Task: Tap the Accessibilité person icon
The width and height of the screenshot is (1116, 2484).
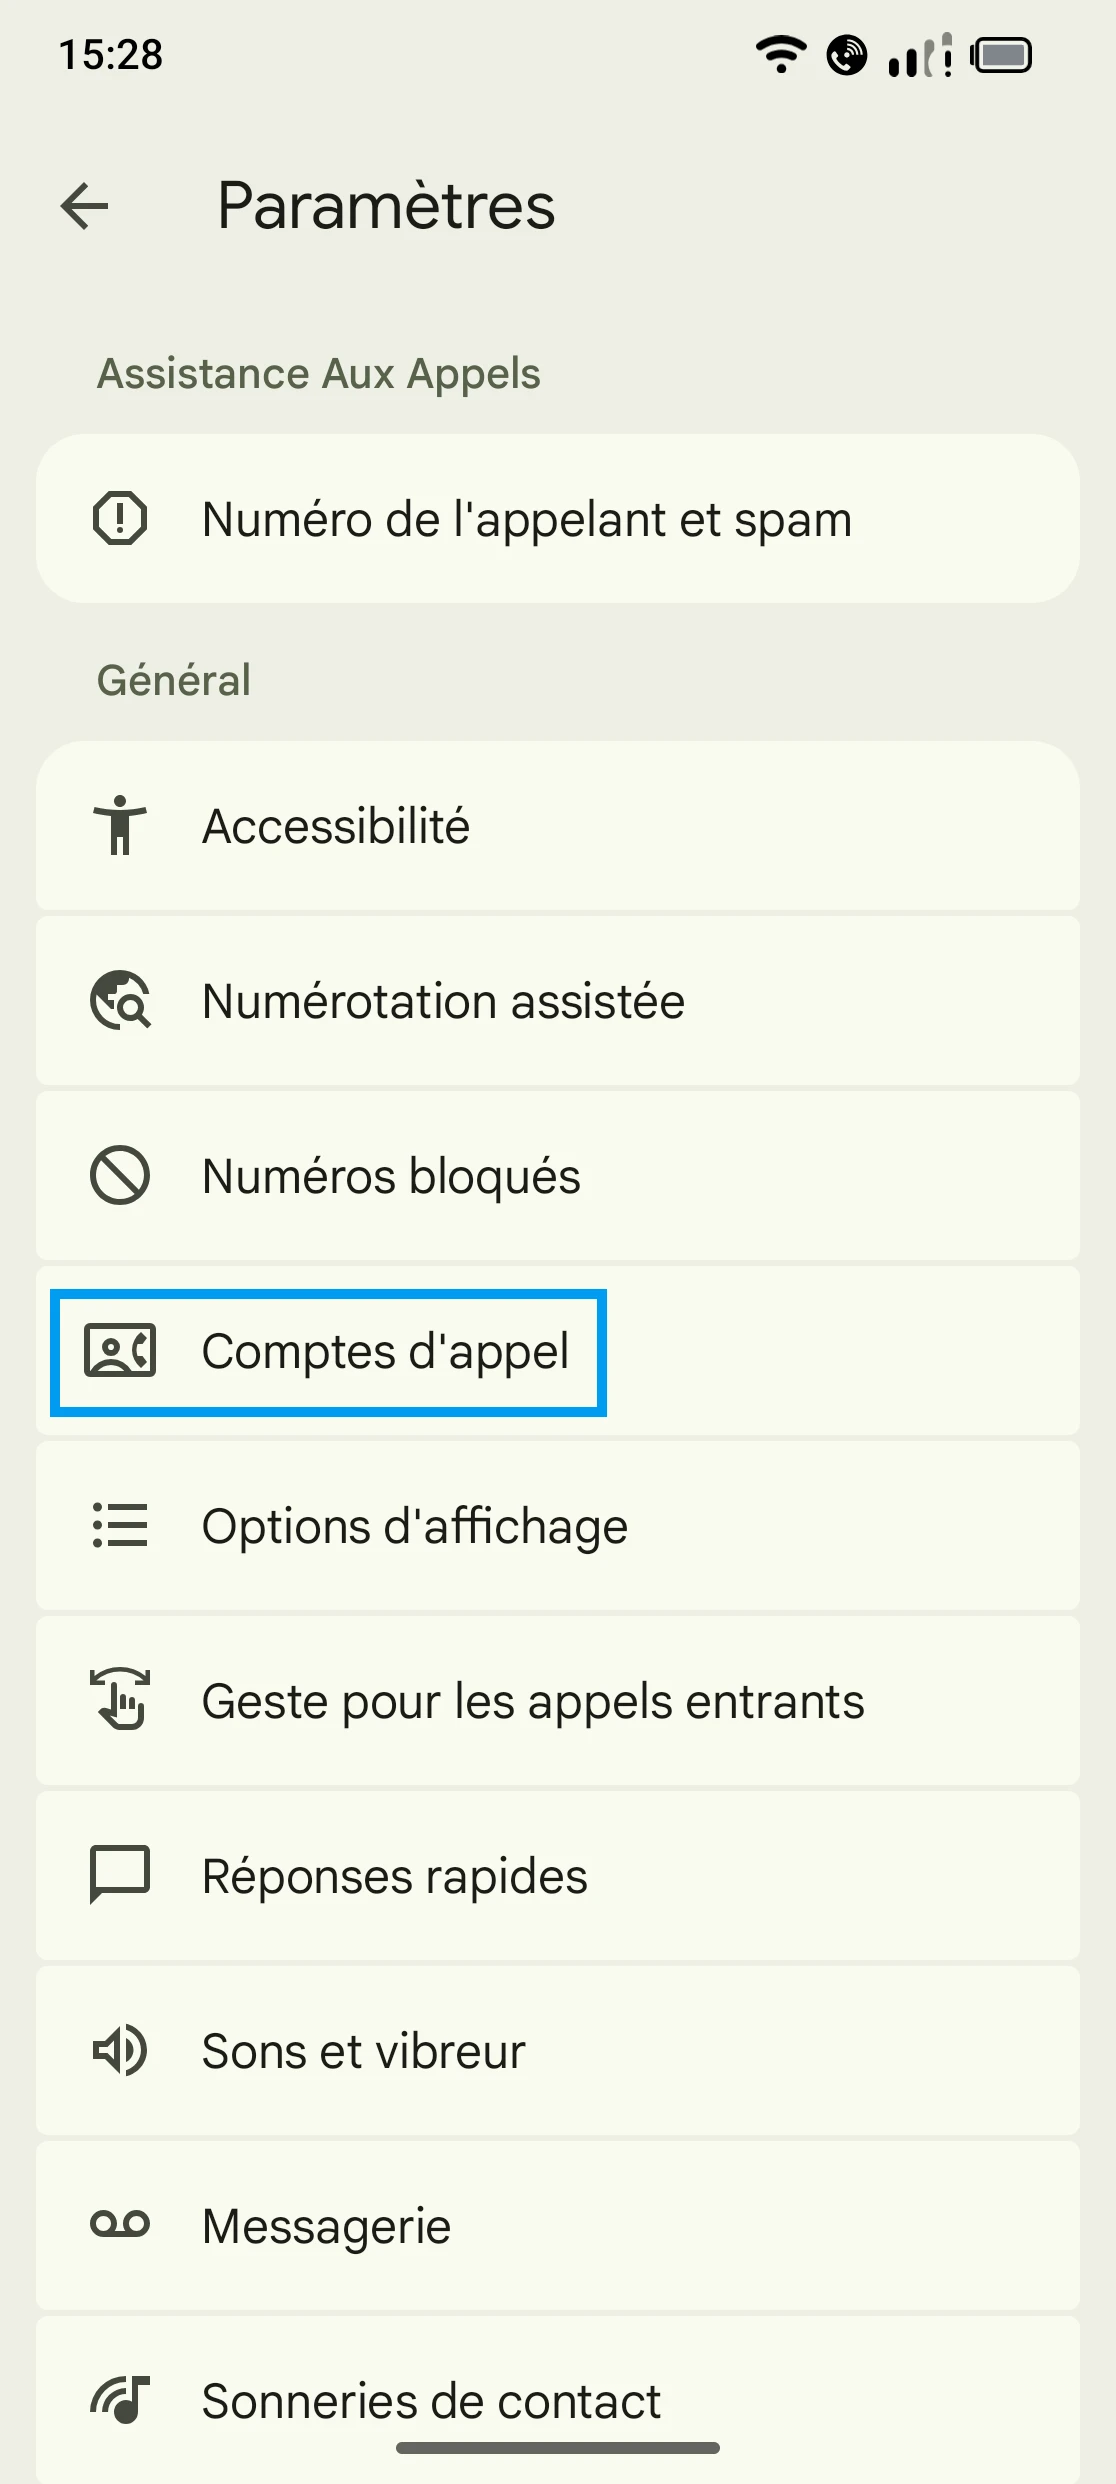Action: pyautogui.click(x=120, y=826)
